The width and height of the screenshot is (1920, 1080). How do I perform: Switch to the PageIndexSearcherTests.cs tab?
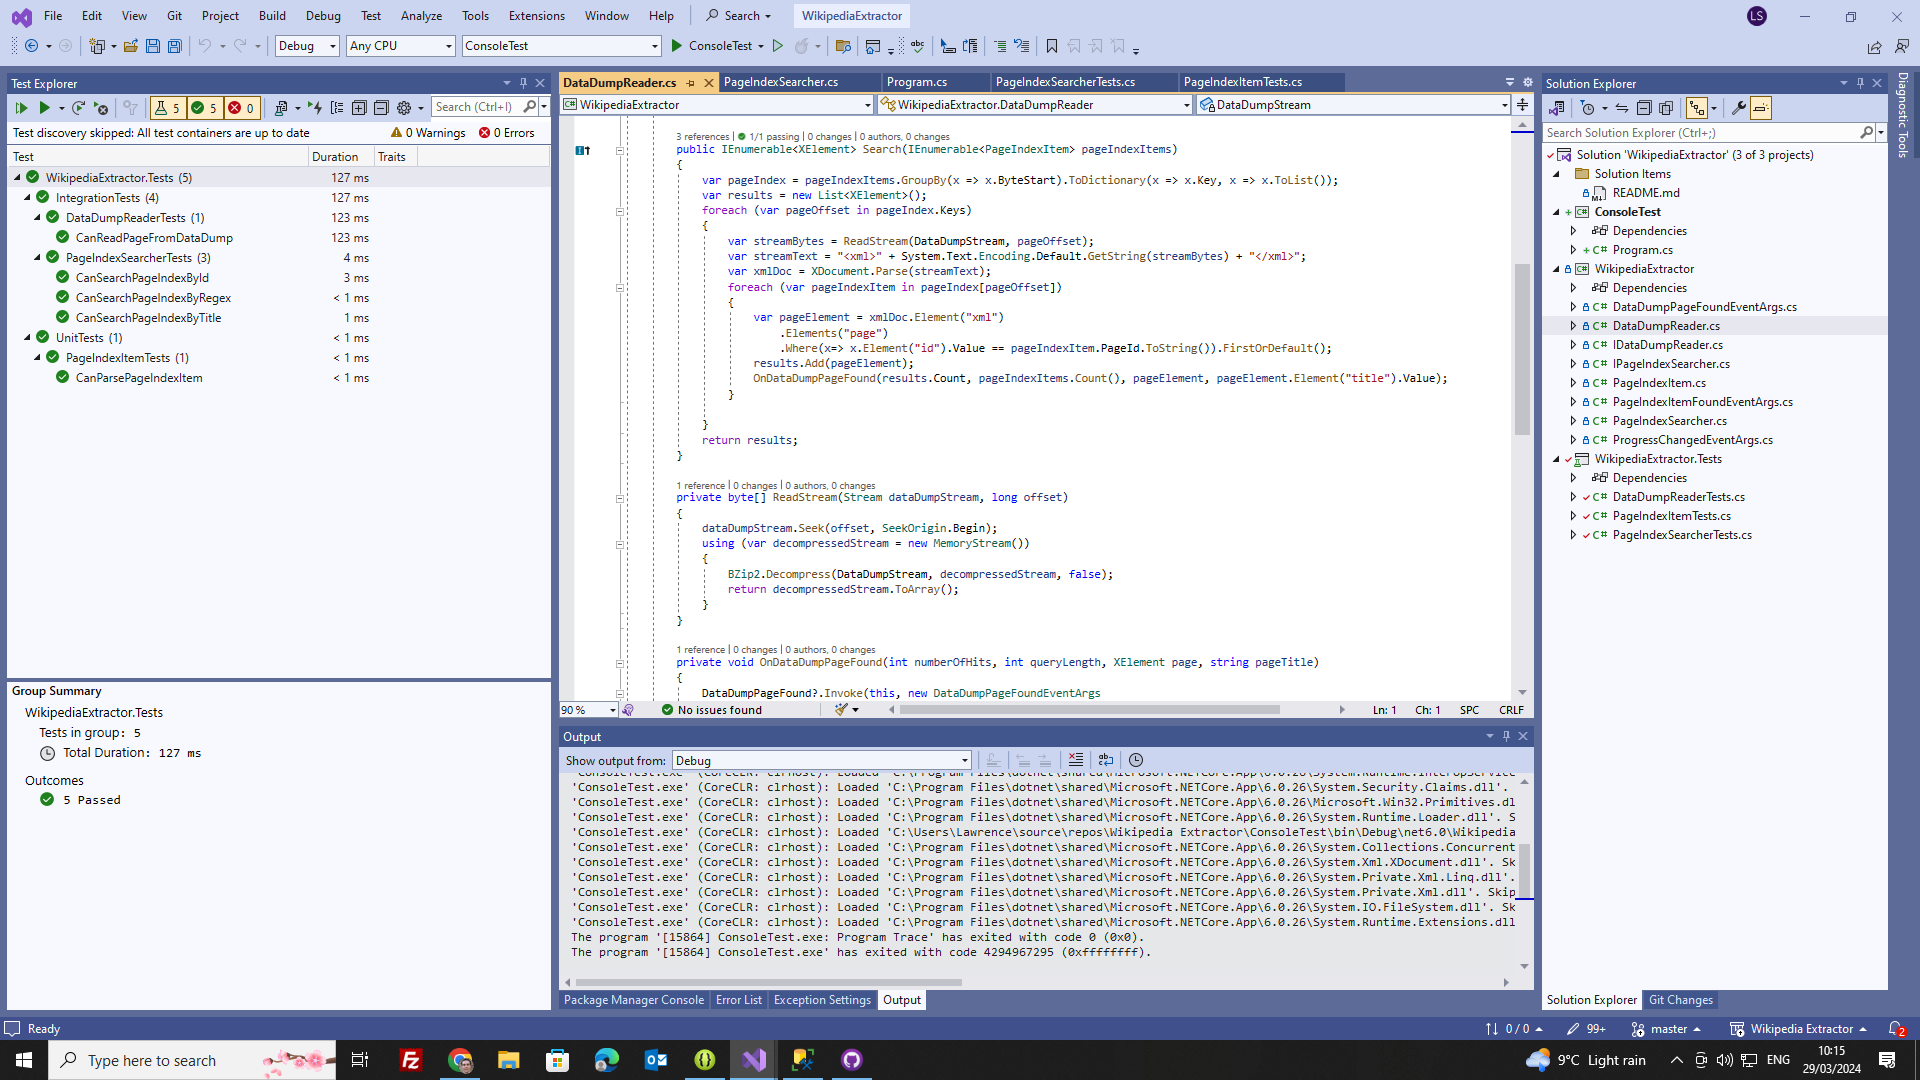tap(1065, 82)
